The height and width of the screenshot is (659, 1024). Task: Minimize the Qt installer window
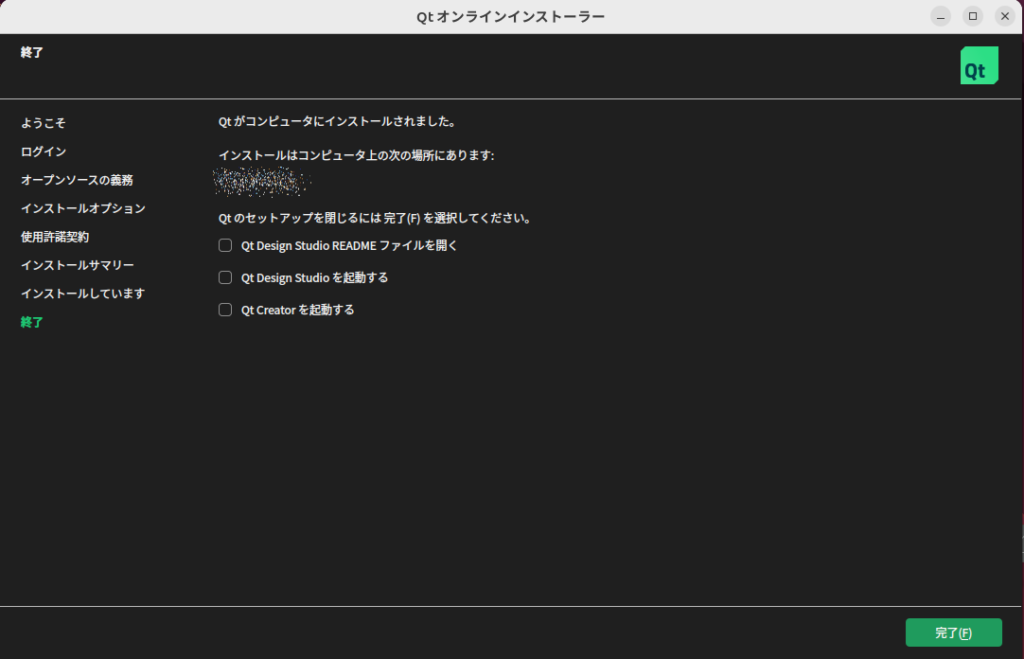click(x=940, y=16)
